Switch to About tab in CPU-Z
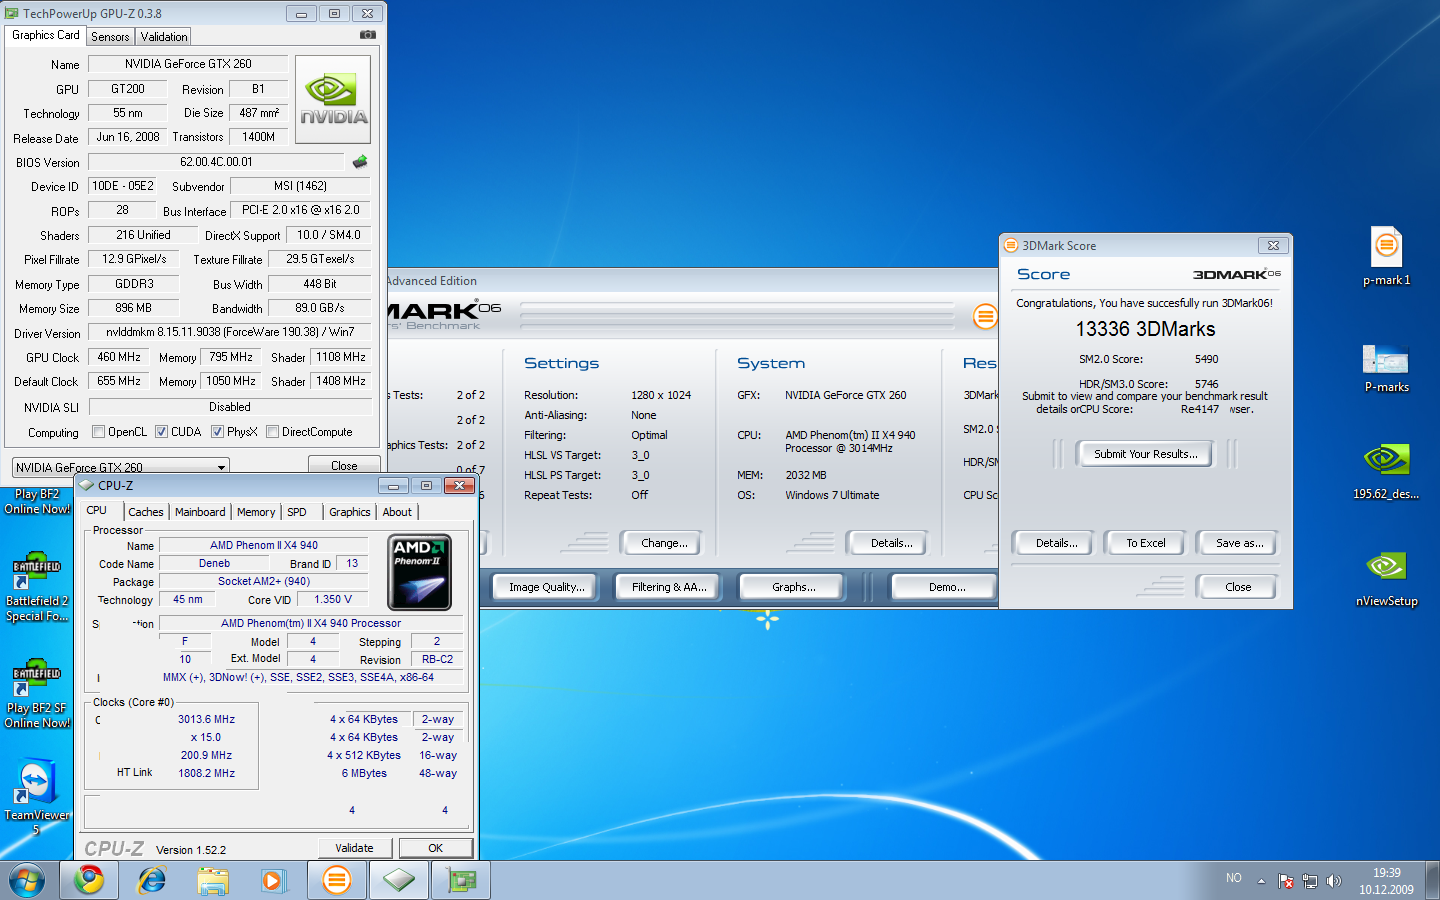1440x900 pixels. (397, 512)
